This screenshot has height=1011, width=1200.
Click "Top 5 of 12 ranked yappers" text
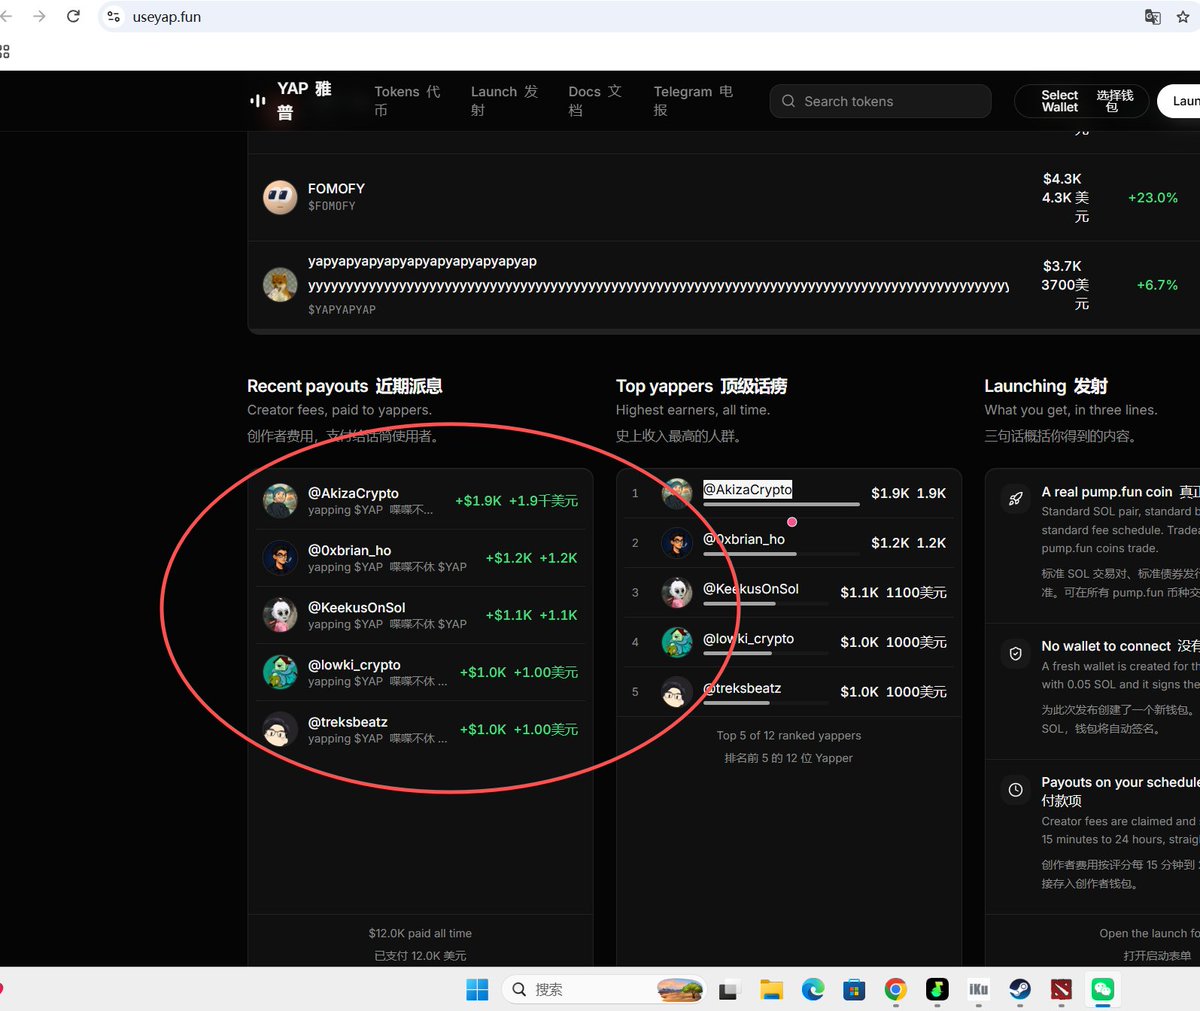(x=789, y=735)
